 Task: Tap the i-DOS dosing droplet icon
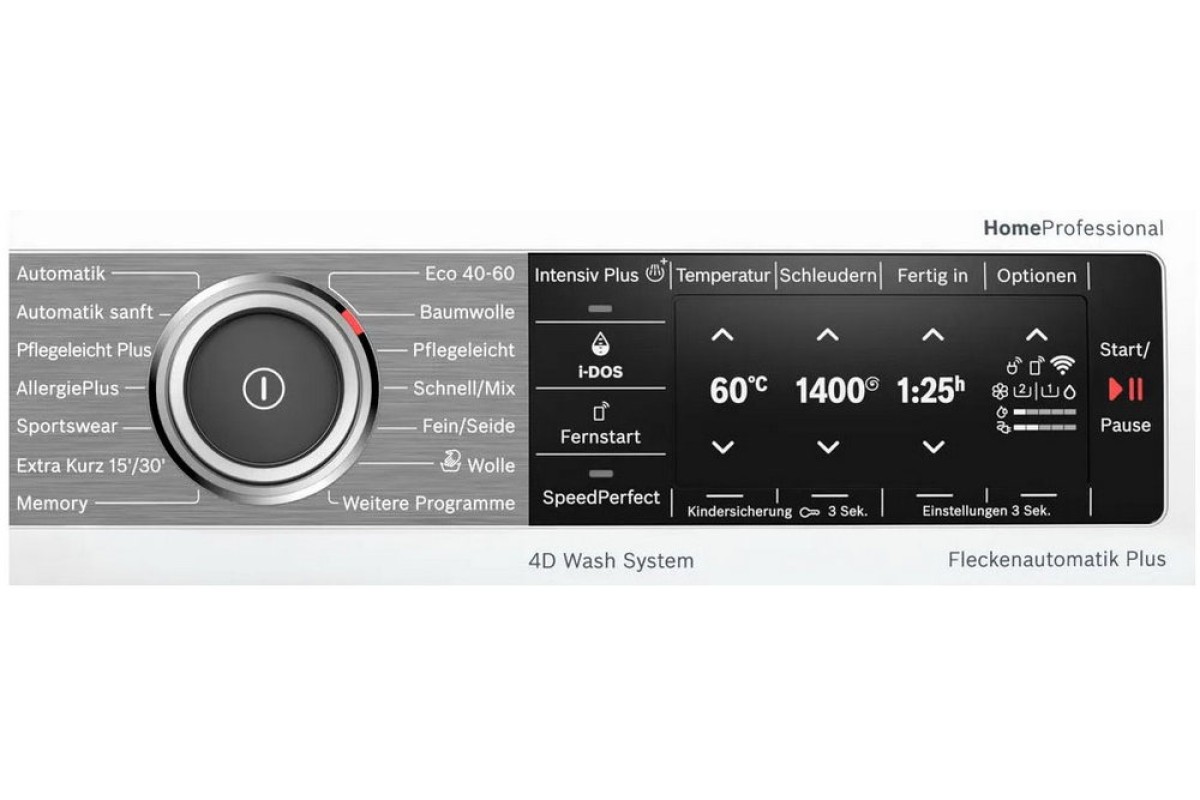(600, 345)
